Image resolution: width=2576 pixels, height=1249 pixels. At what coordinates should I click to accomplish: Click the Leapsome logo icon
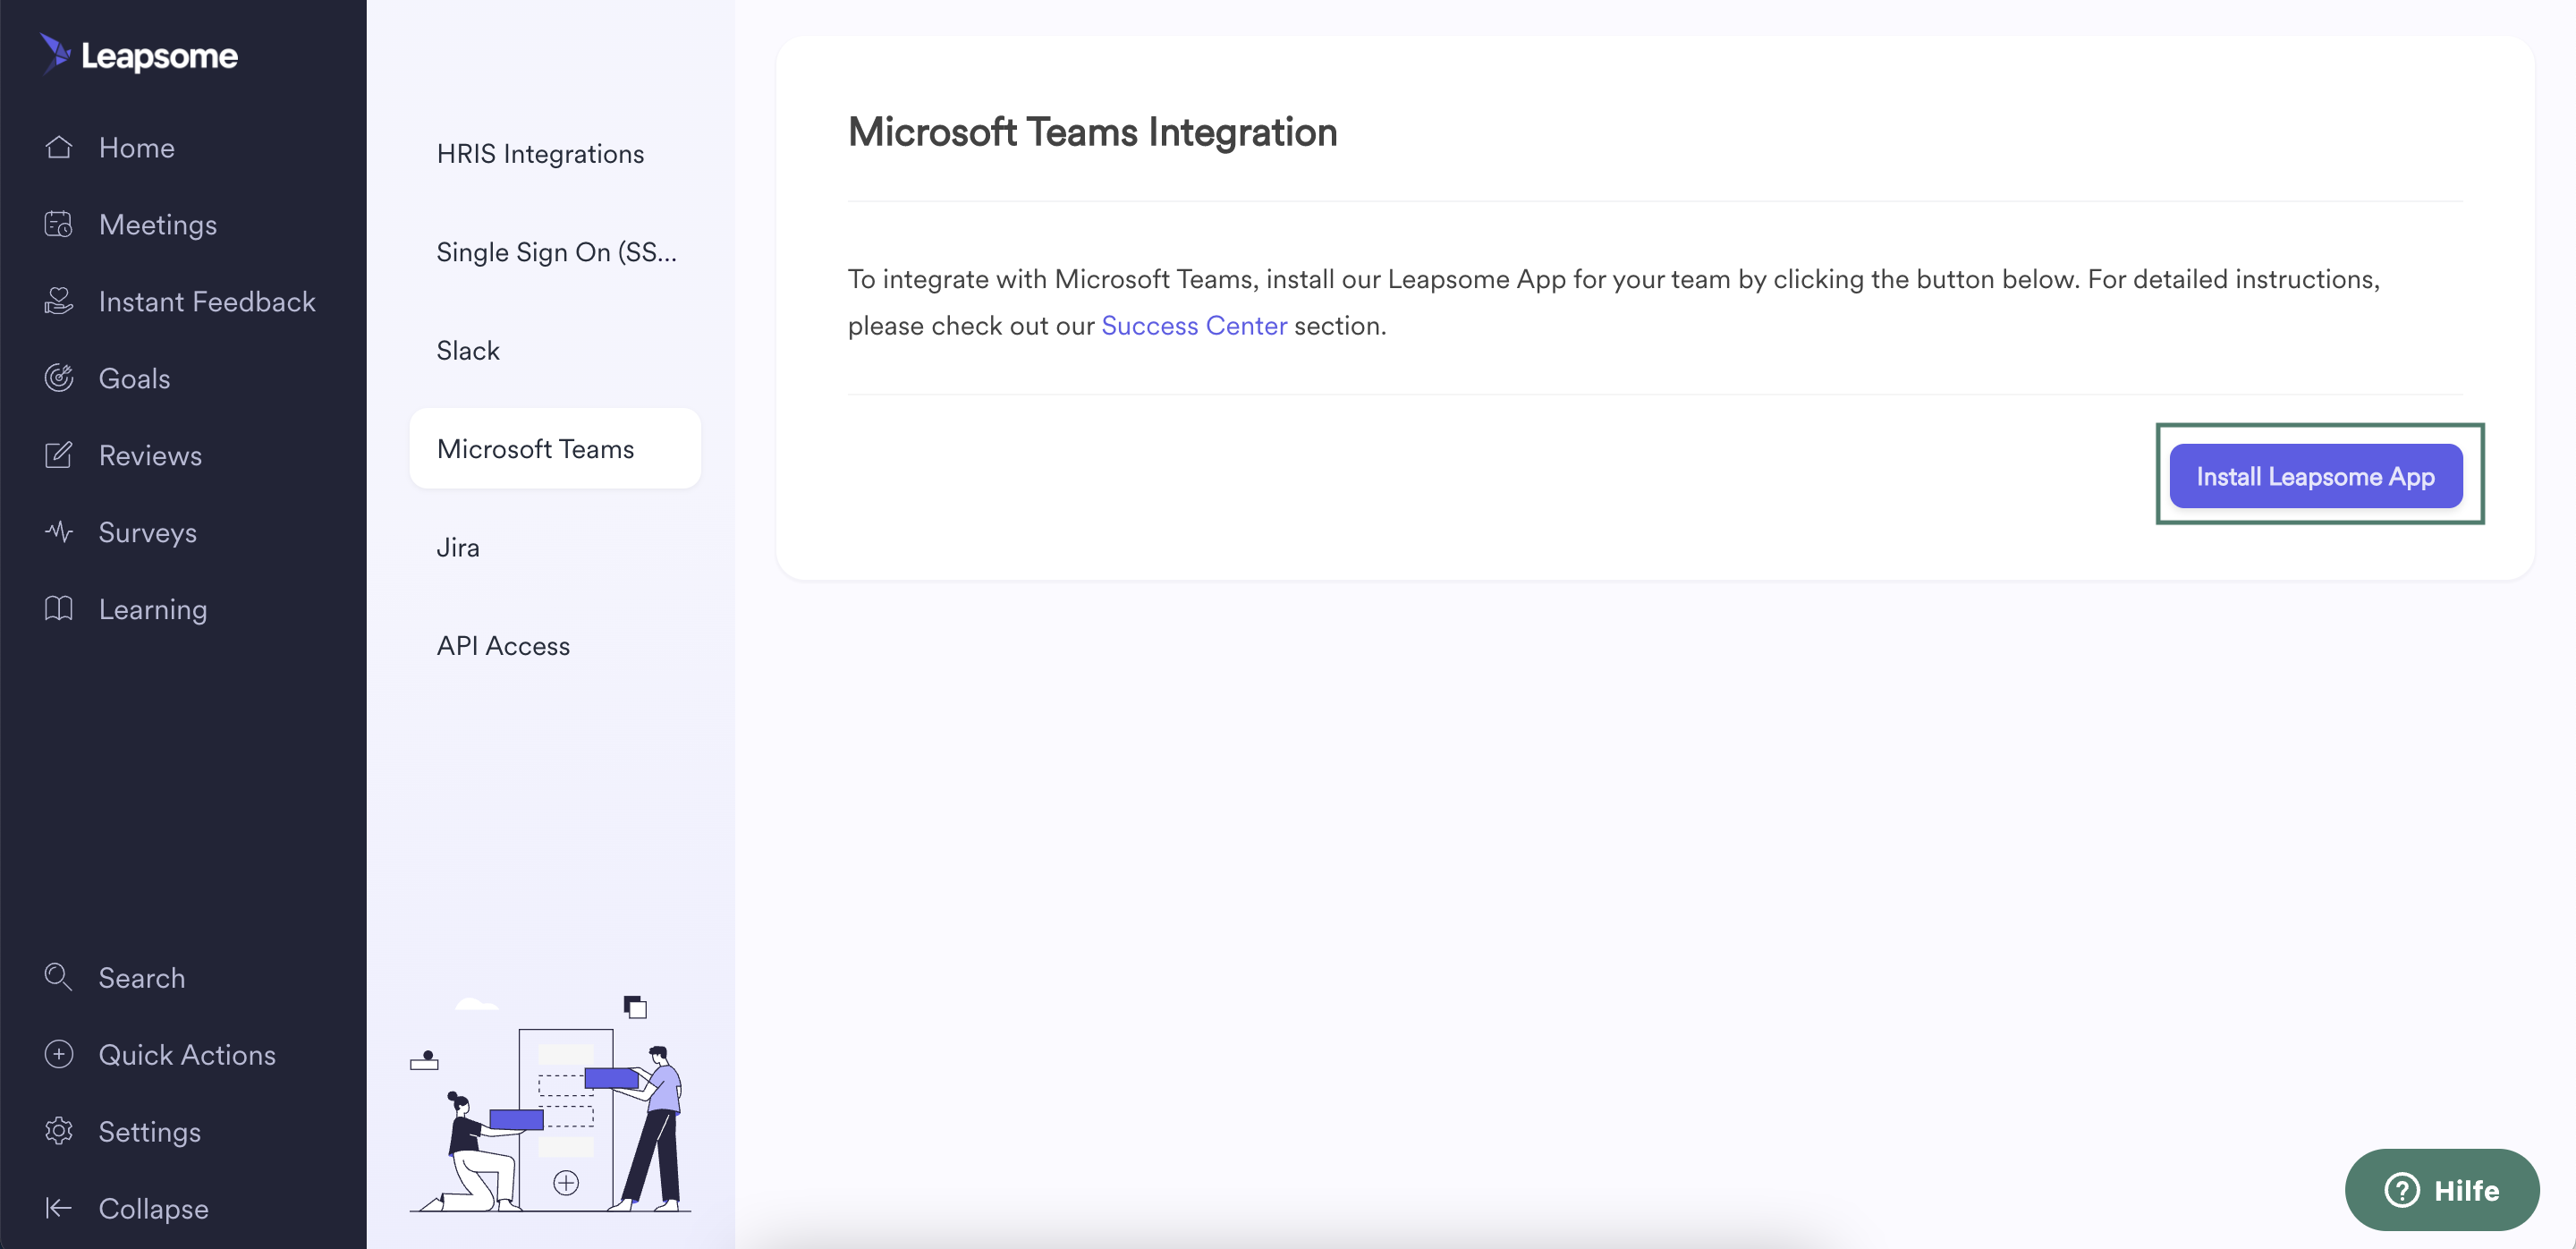[55, 53]
